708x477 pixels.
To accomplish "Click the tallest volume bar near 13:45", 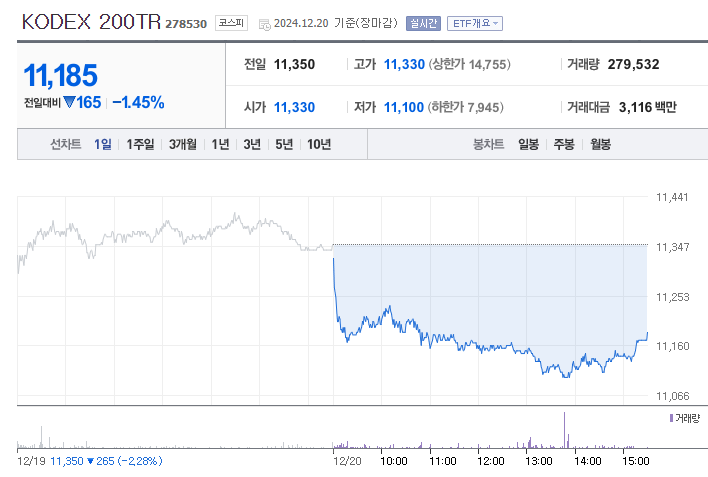I will (x=564, y=430).
